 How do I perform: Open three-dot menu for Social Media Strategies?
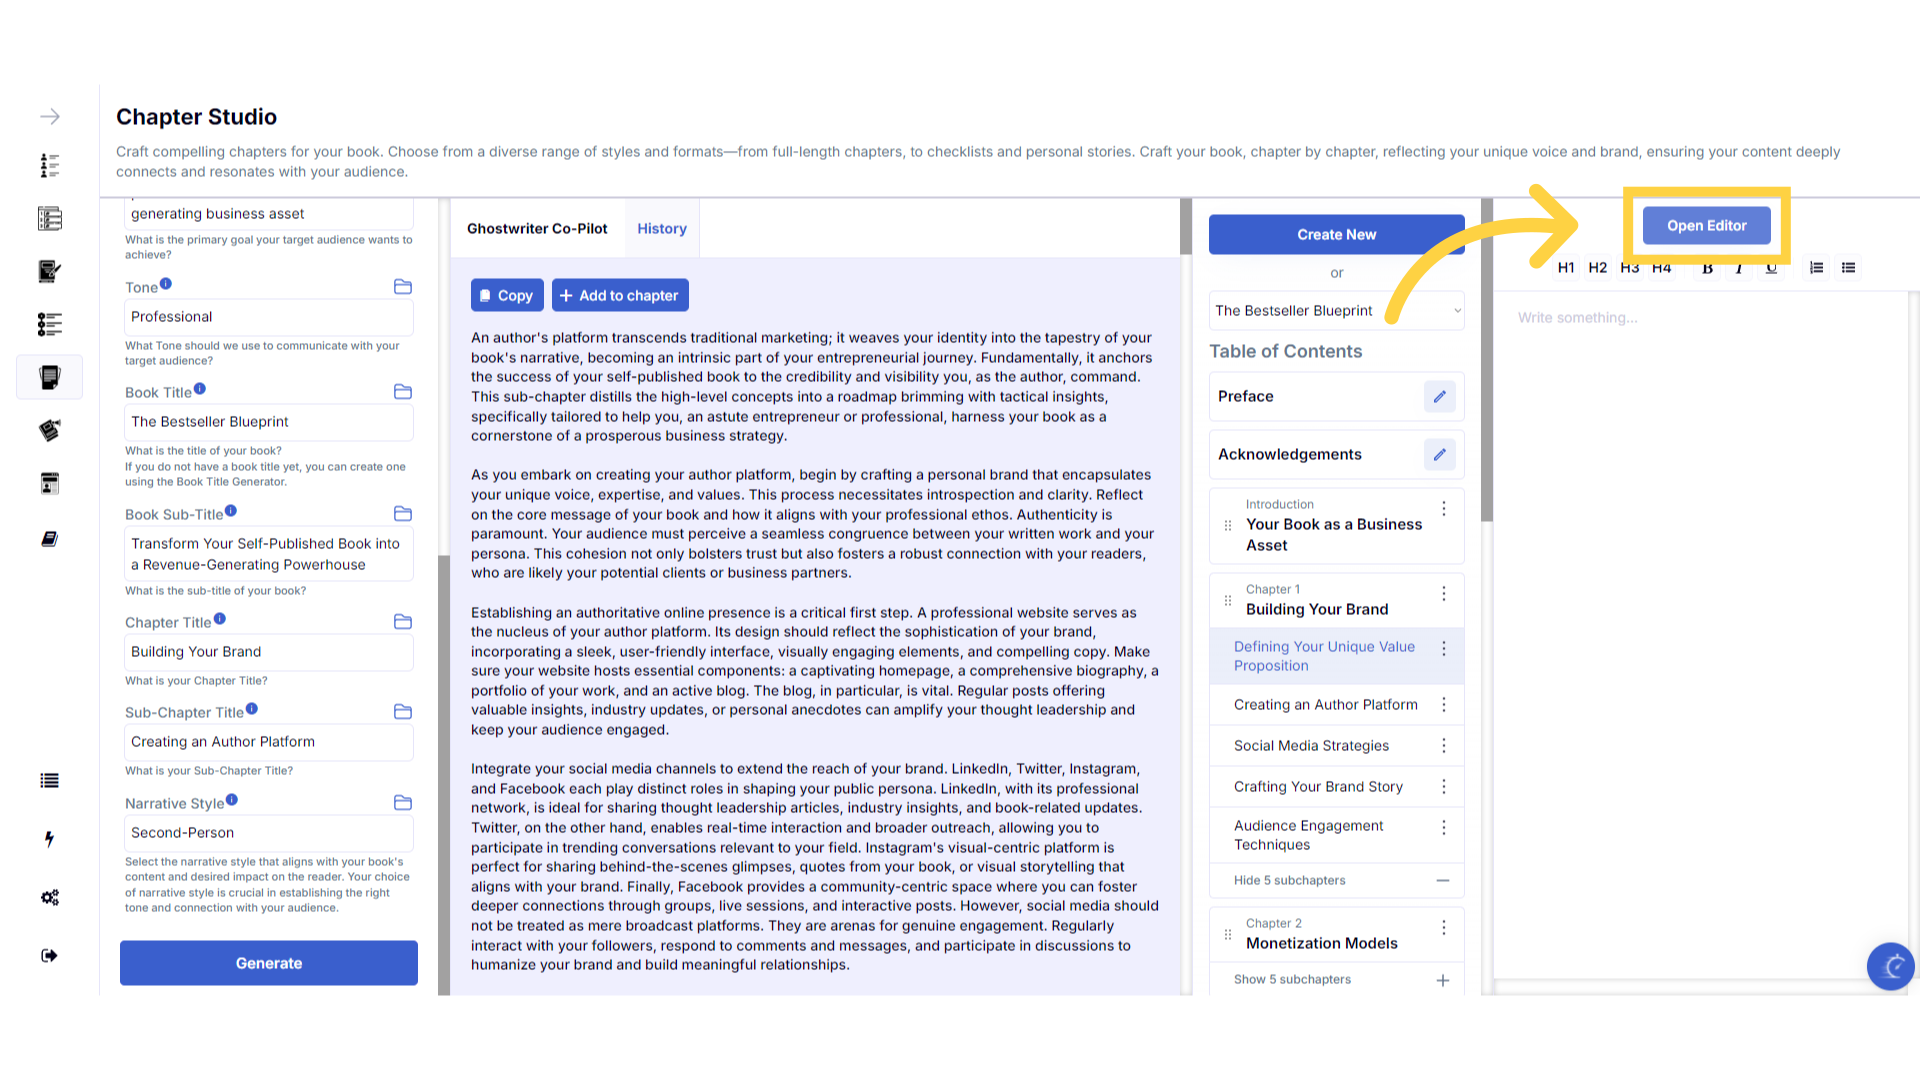tap(1443, 746)
